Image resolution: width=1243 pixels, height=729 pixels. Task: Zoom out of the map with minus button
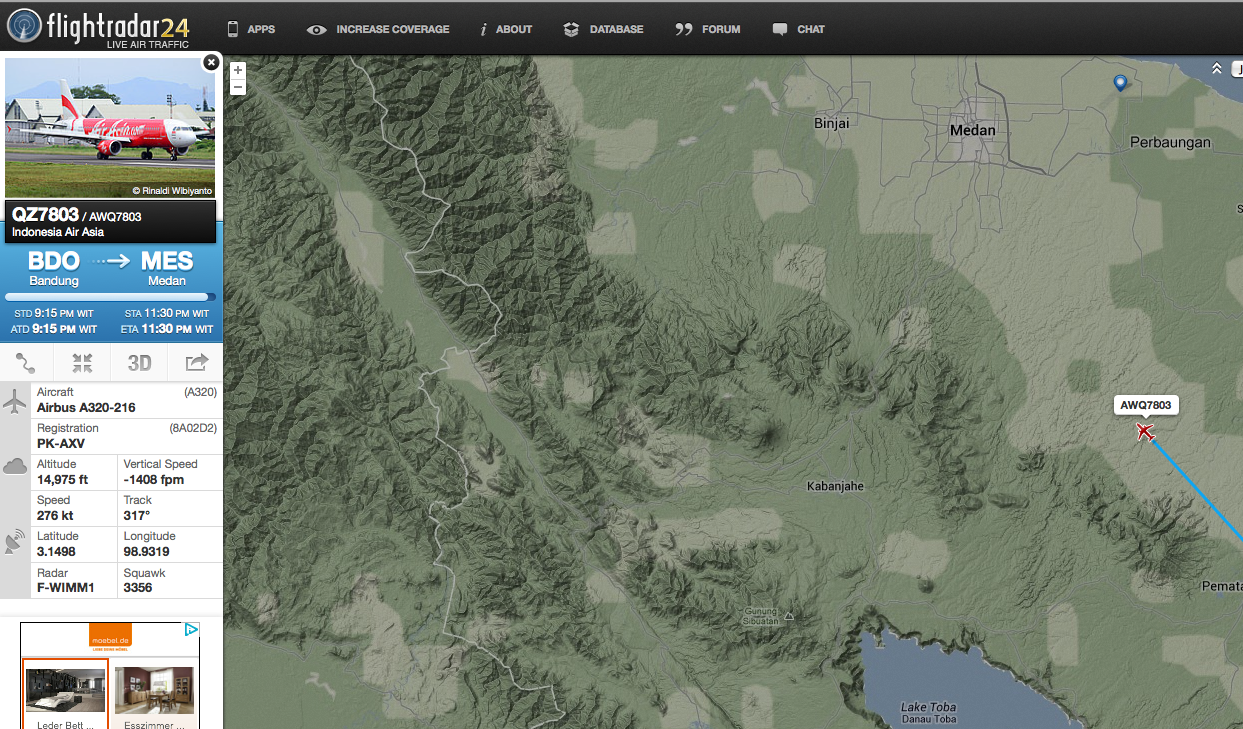(238, 87)
